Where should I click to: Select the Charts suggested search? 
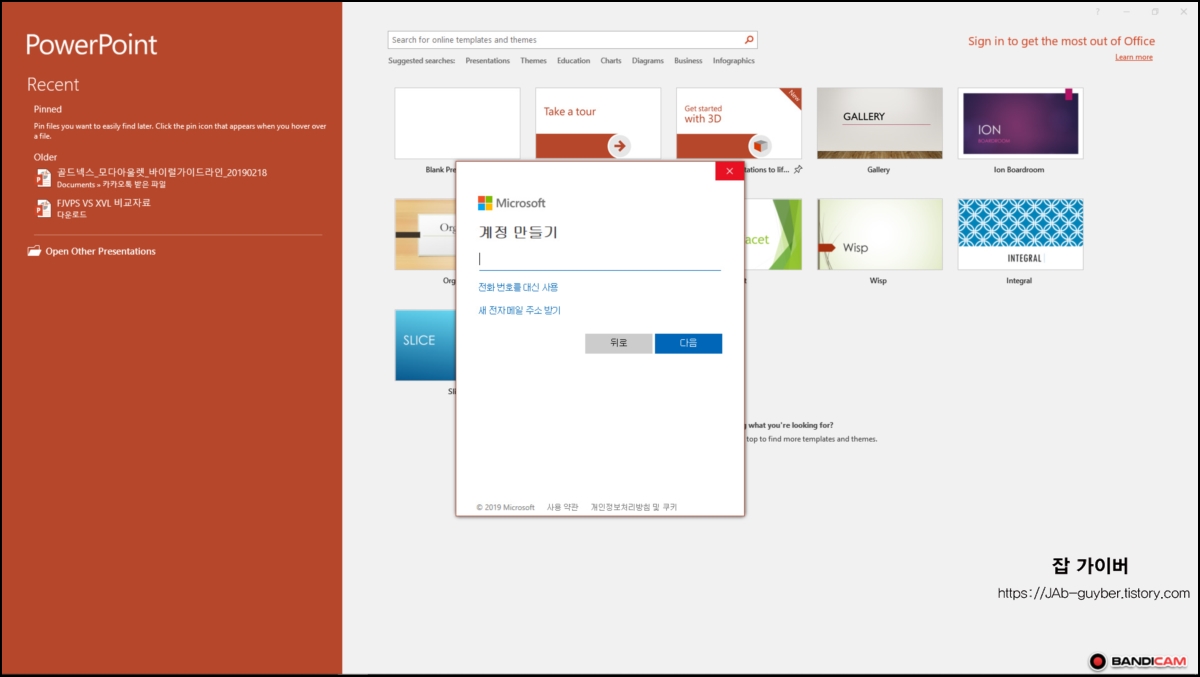(611, 61)
